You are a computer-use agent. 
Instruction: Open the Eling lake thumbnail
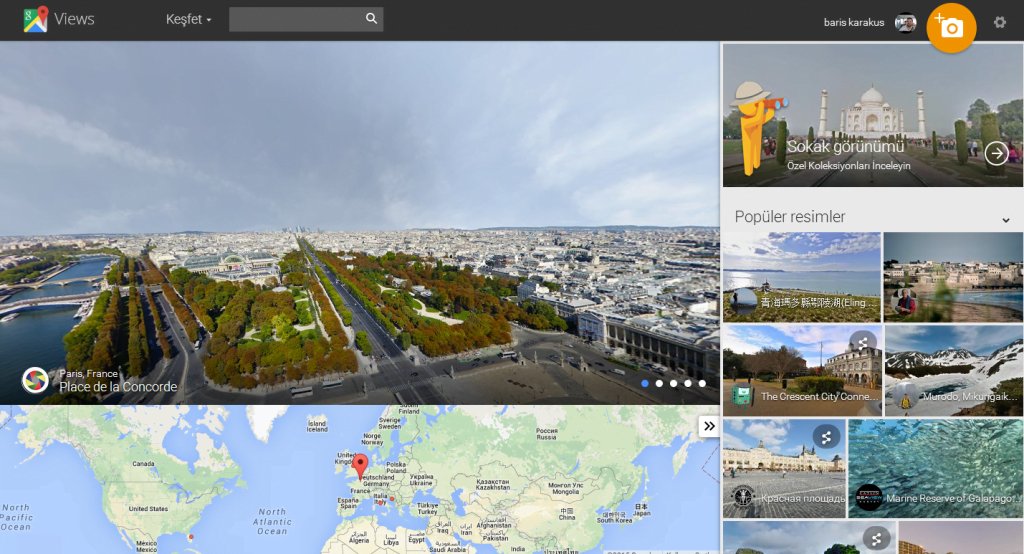point(801,277)
